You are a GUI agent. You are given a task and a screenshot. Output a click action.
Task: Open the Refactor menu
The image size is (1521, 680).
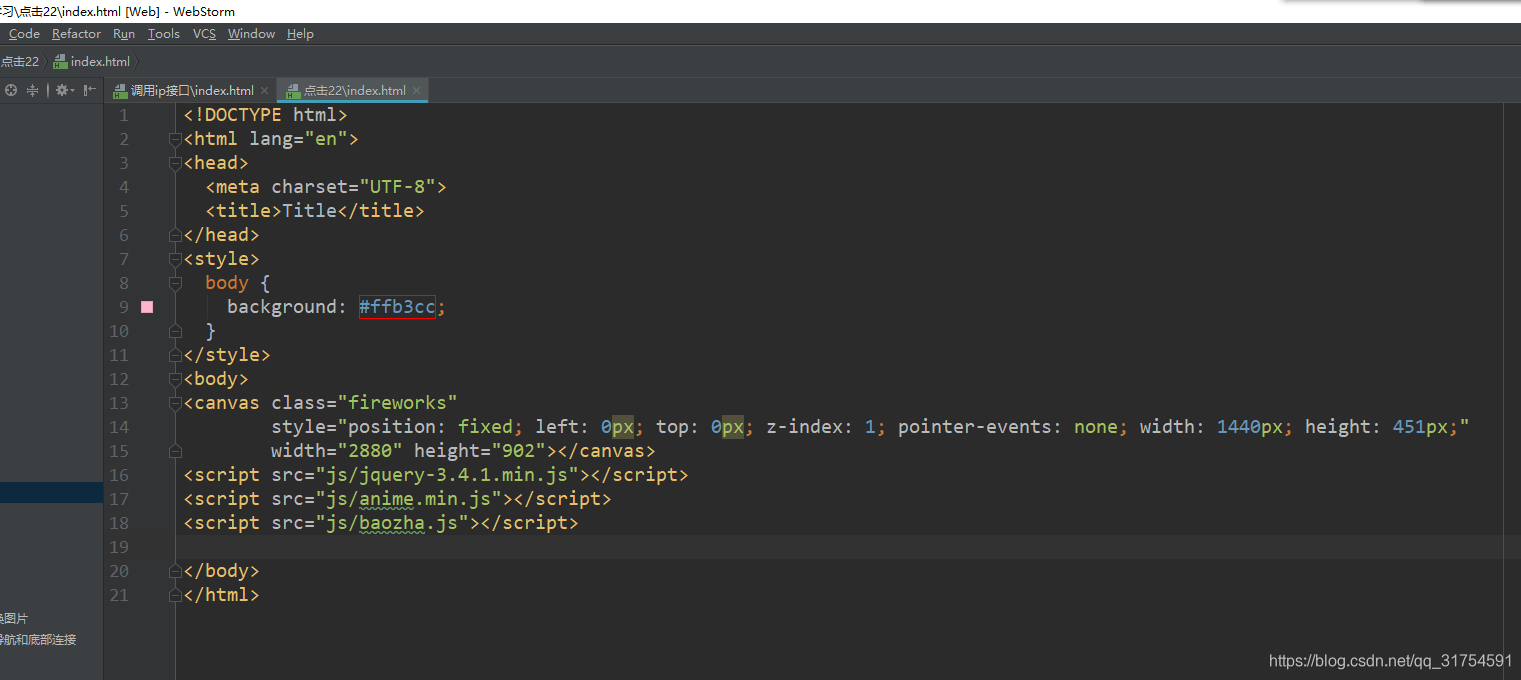coord(76,34)
